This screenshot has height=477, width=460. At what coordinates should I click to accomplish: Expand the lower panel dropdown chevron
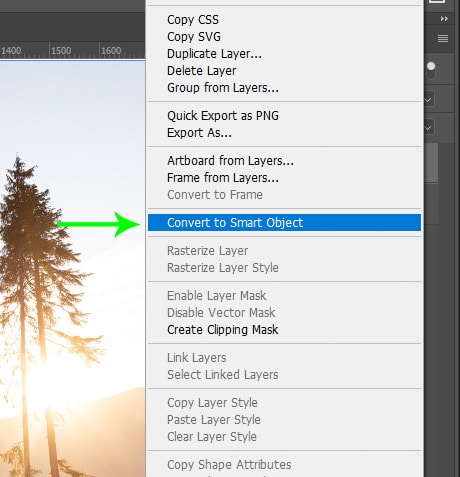[x=428, y=127]
